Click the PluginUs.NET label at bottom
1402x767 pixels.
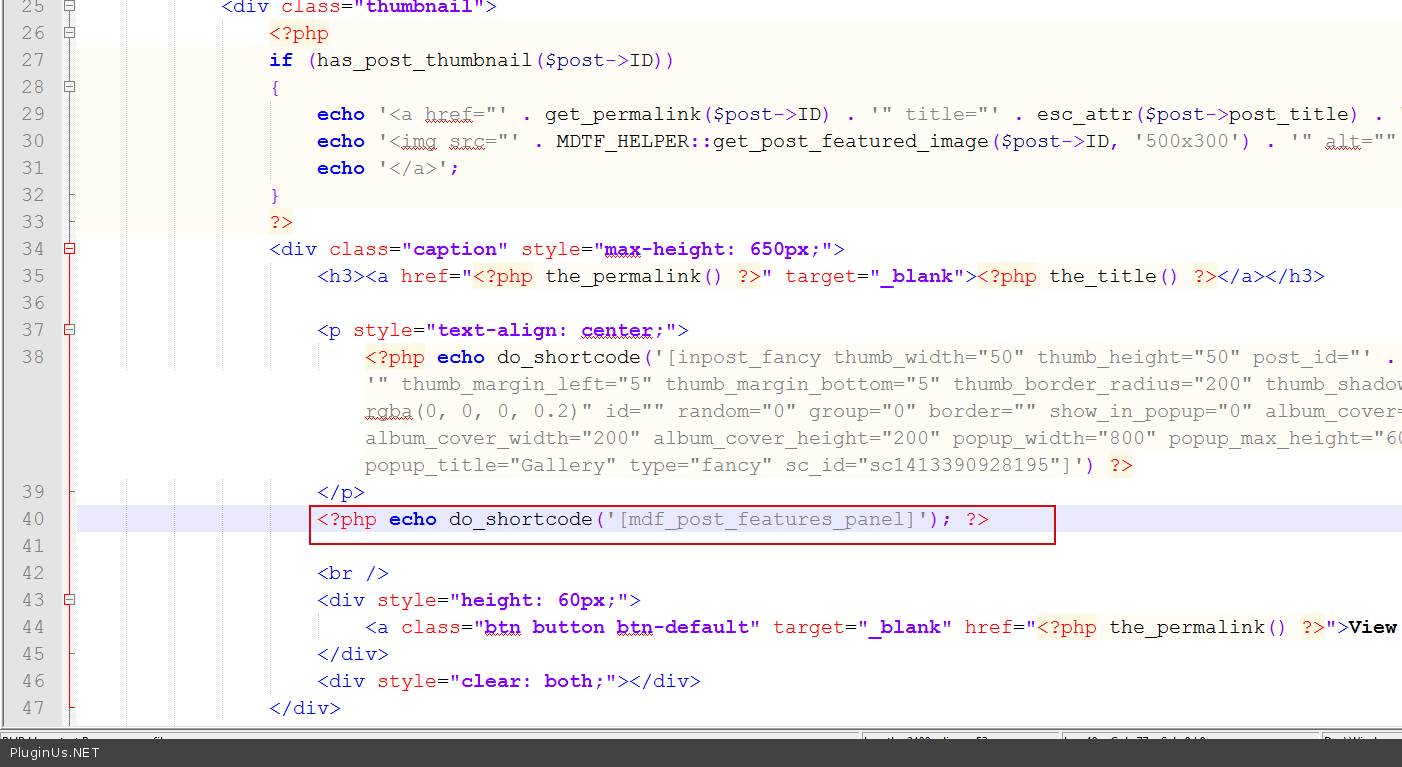click(x=55, y=753)
